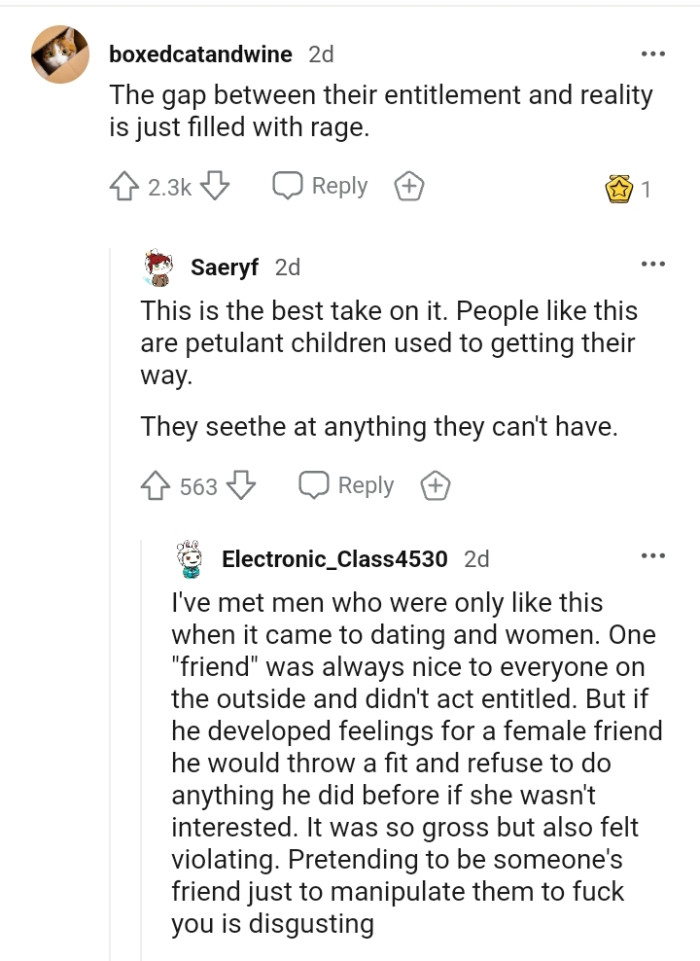This screenshot has height=961, width=700.
Task: Open more options for Electronic_Class4530's comment
Action: click(x=653, y=556)
